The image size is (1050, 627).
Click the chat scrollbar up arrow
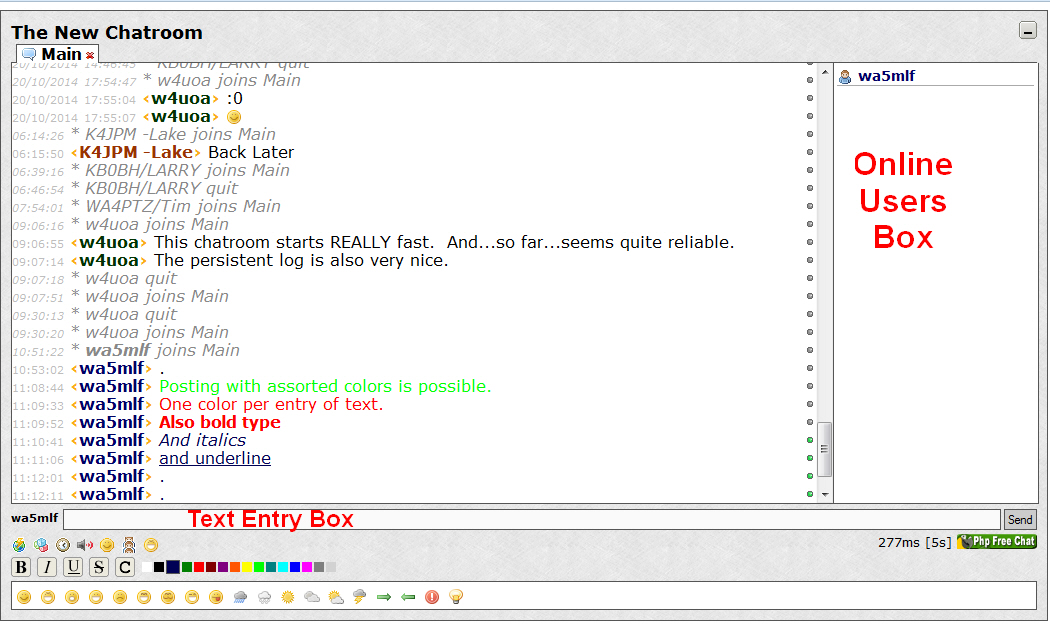point(825,72)
